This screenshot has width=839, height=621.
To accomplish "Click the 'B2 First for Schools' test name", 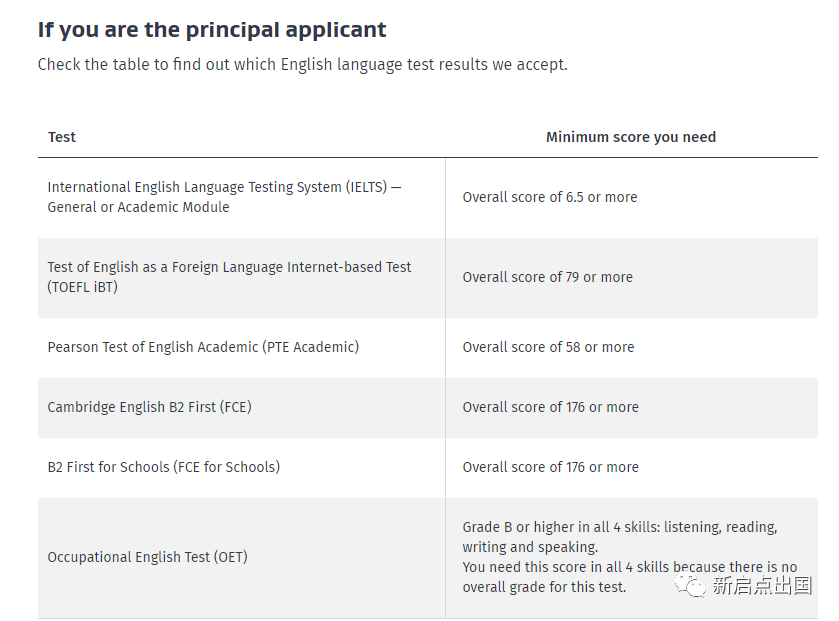I will 163,467.
